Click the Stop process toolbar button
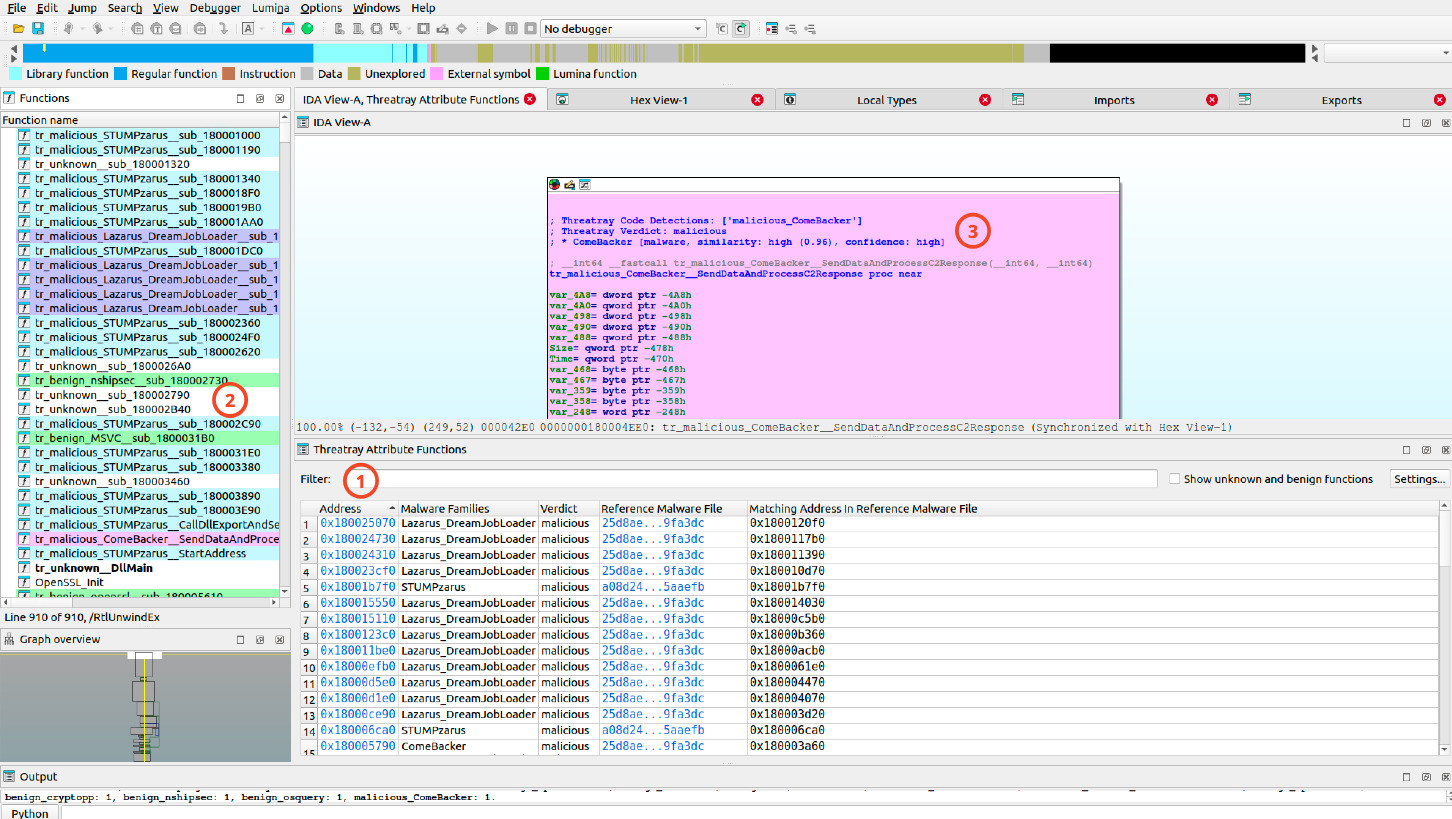Screen dimensions: 1452x819 531,29
